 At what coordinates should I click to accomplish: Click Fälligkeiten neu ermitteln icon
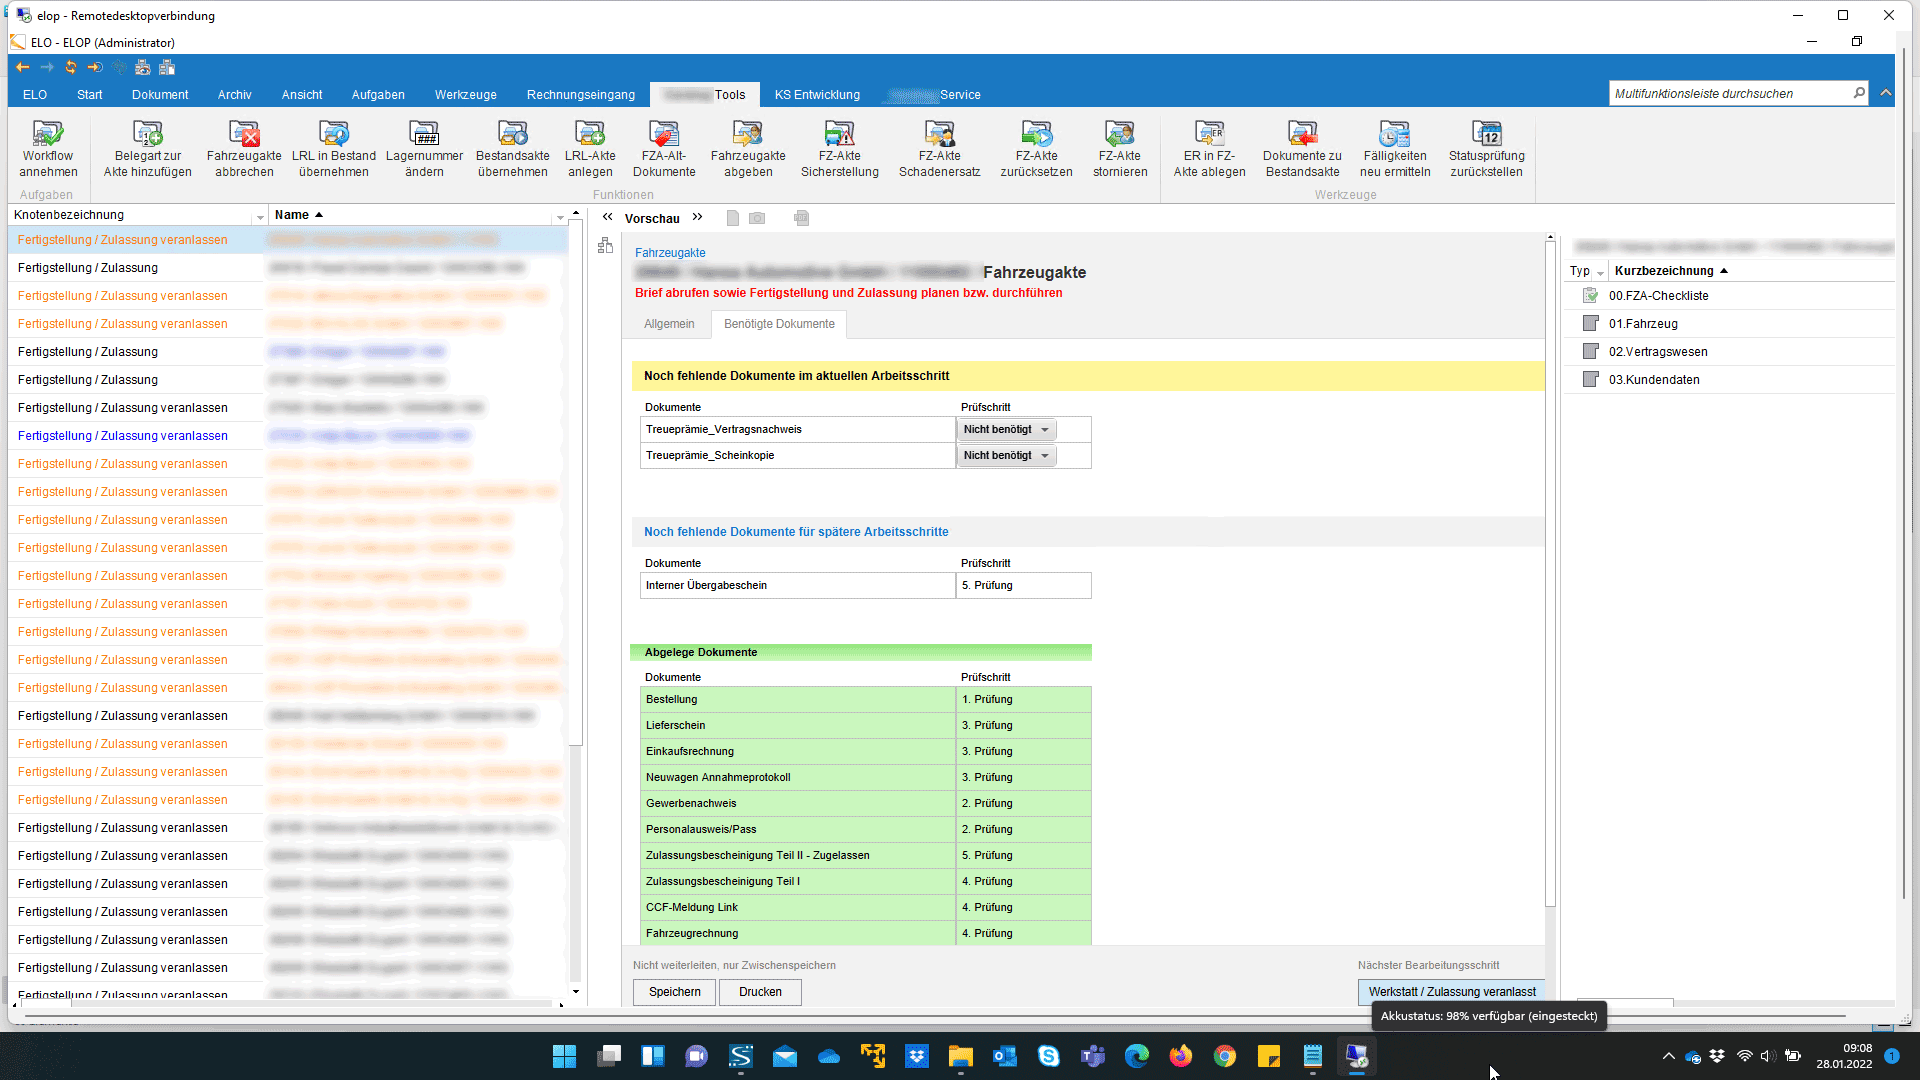click(1395, 133)
